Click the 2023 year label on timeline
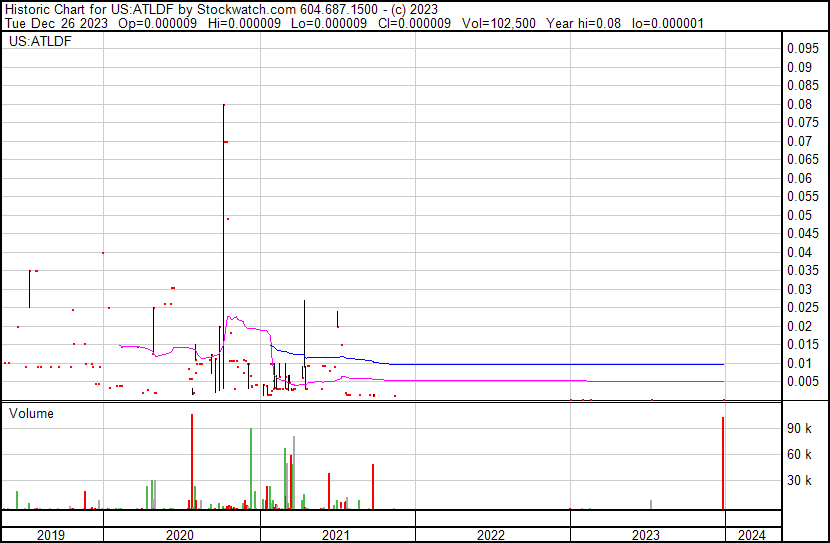Image resolution: width=830 pixels, height=543 pixels. [x=647, y=535]
